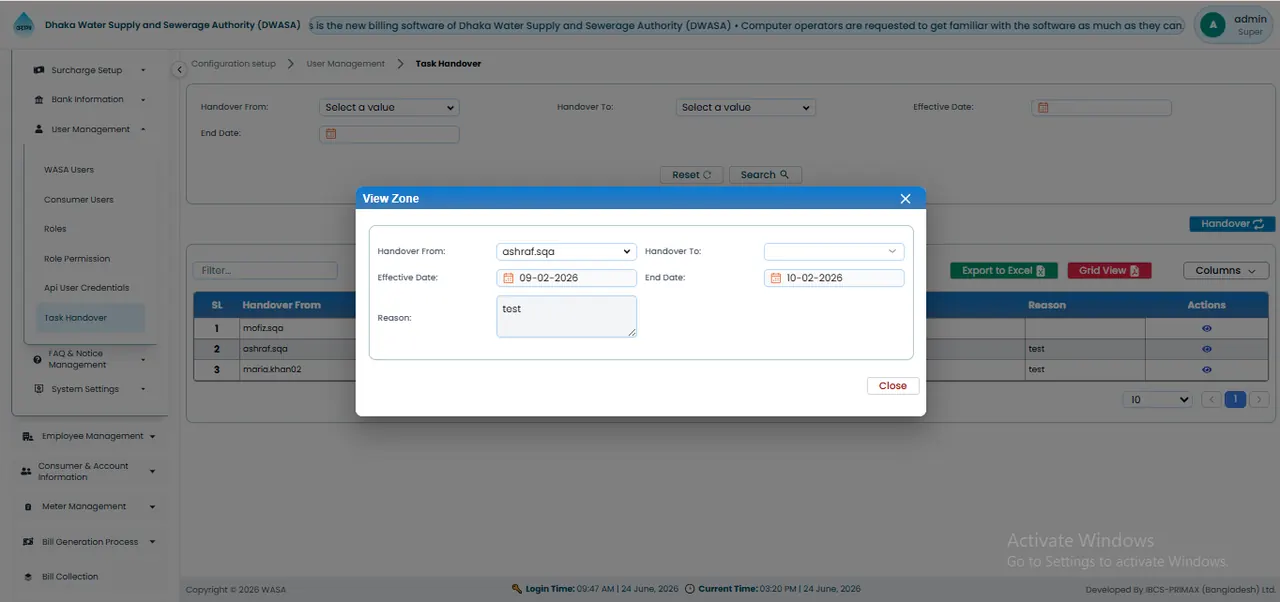
Task: Open Api User Credentials menu item
Action: point(87,288)
